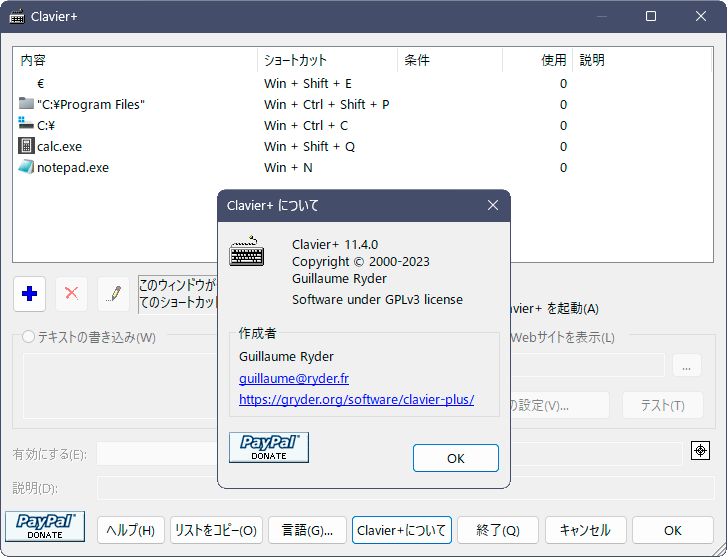
Task: Click the text entry box under テキストの書き込み
Action: [121, 386]
